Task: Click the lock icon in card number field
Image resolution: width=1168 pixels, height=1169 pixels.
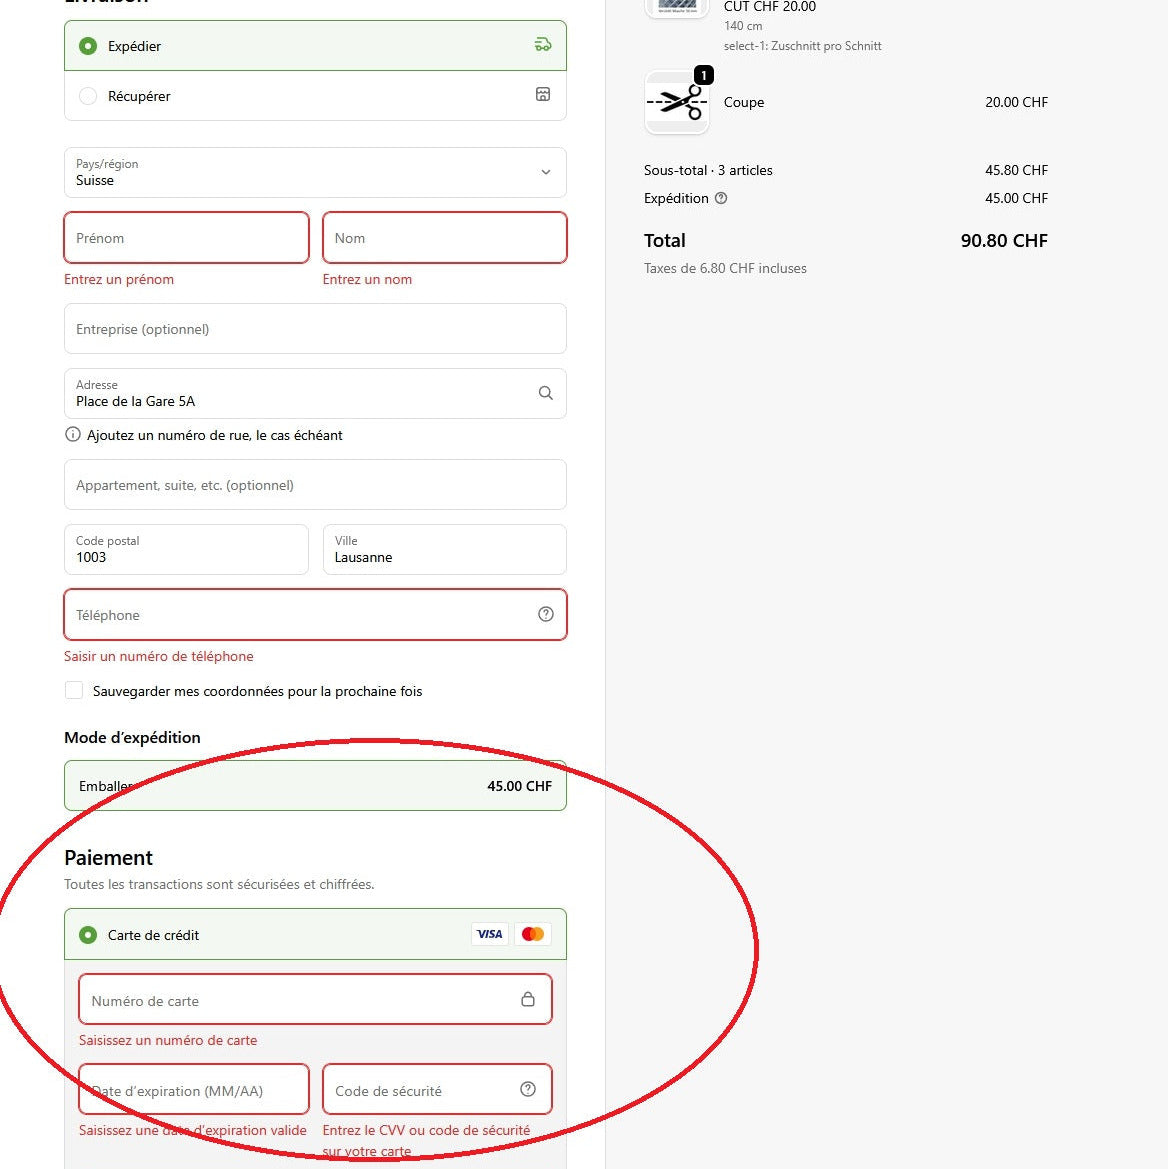Action: 527,999
